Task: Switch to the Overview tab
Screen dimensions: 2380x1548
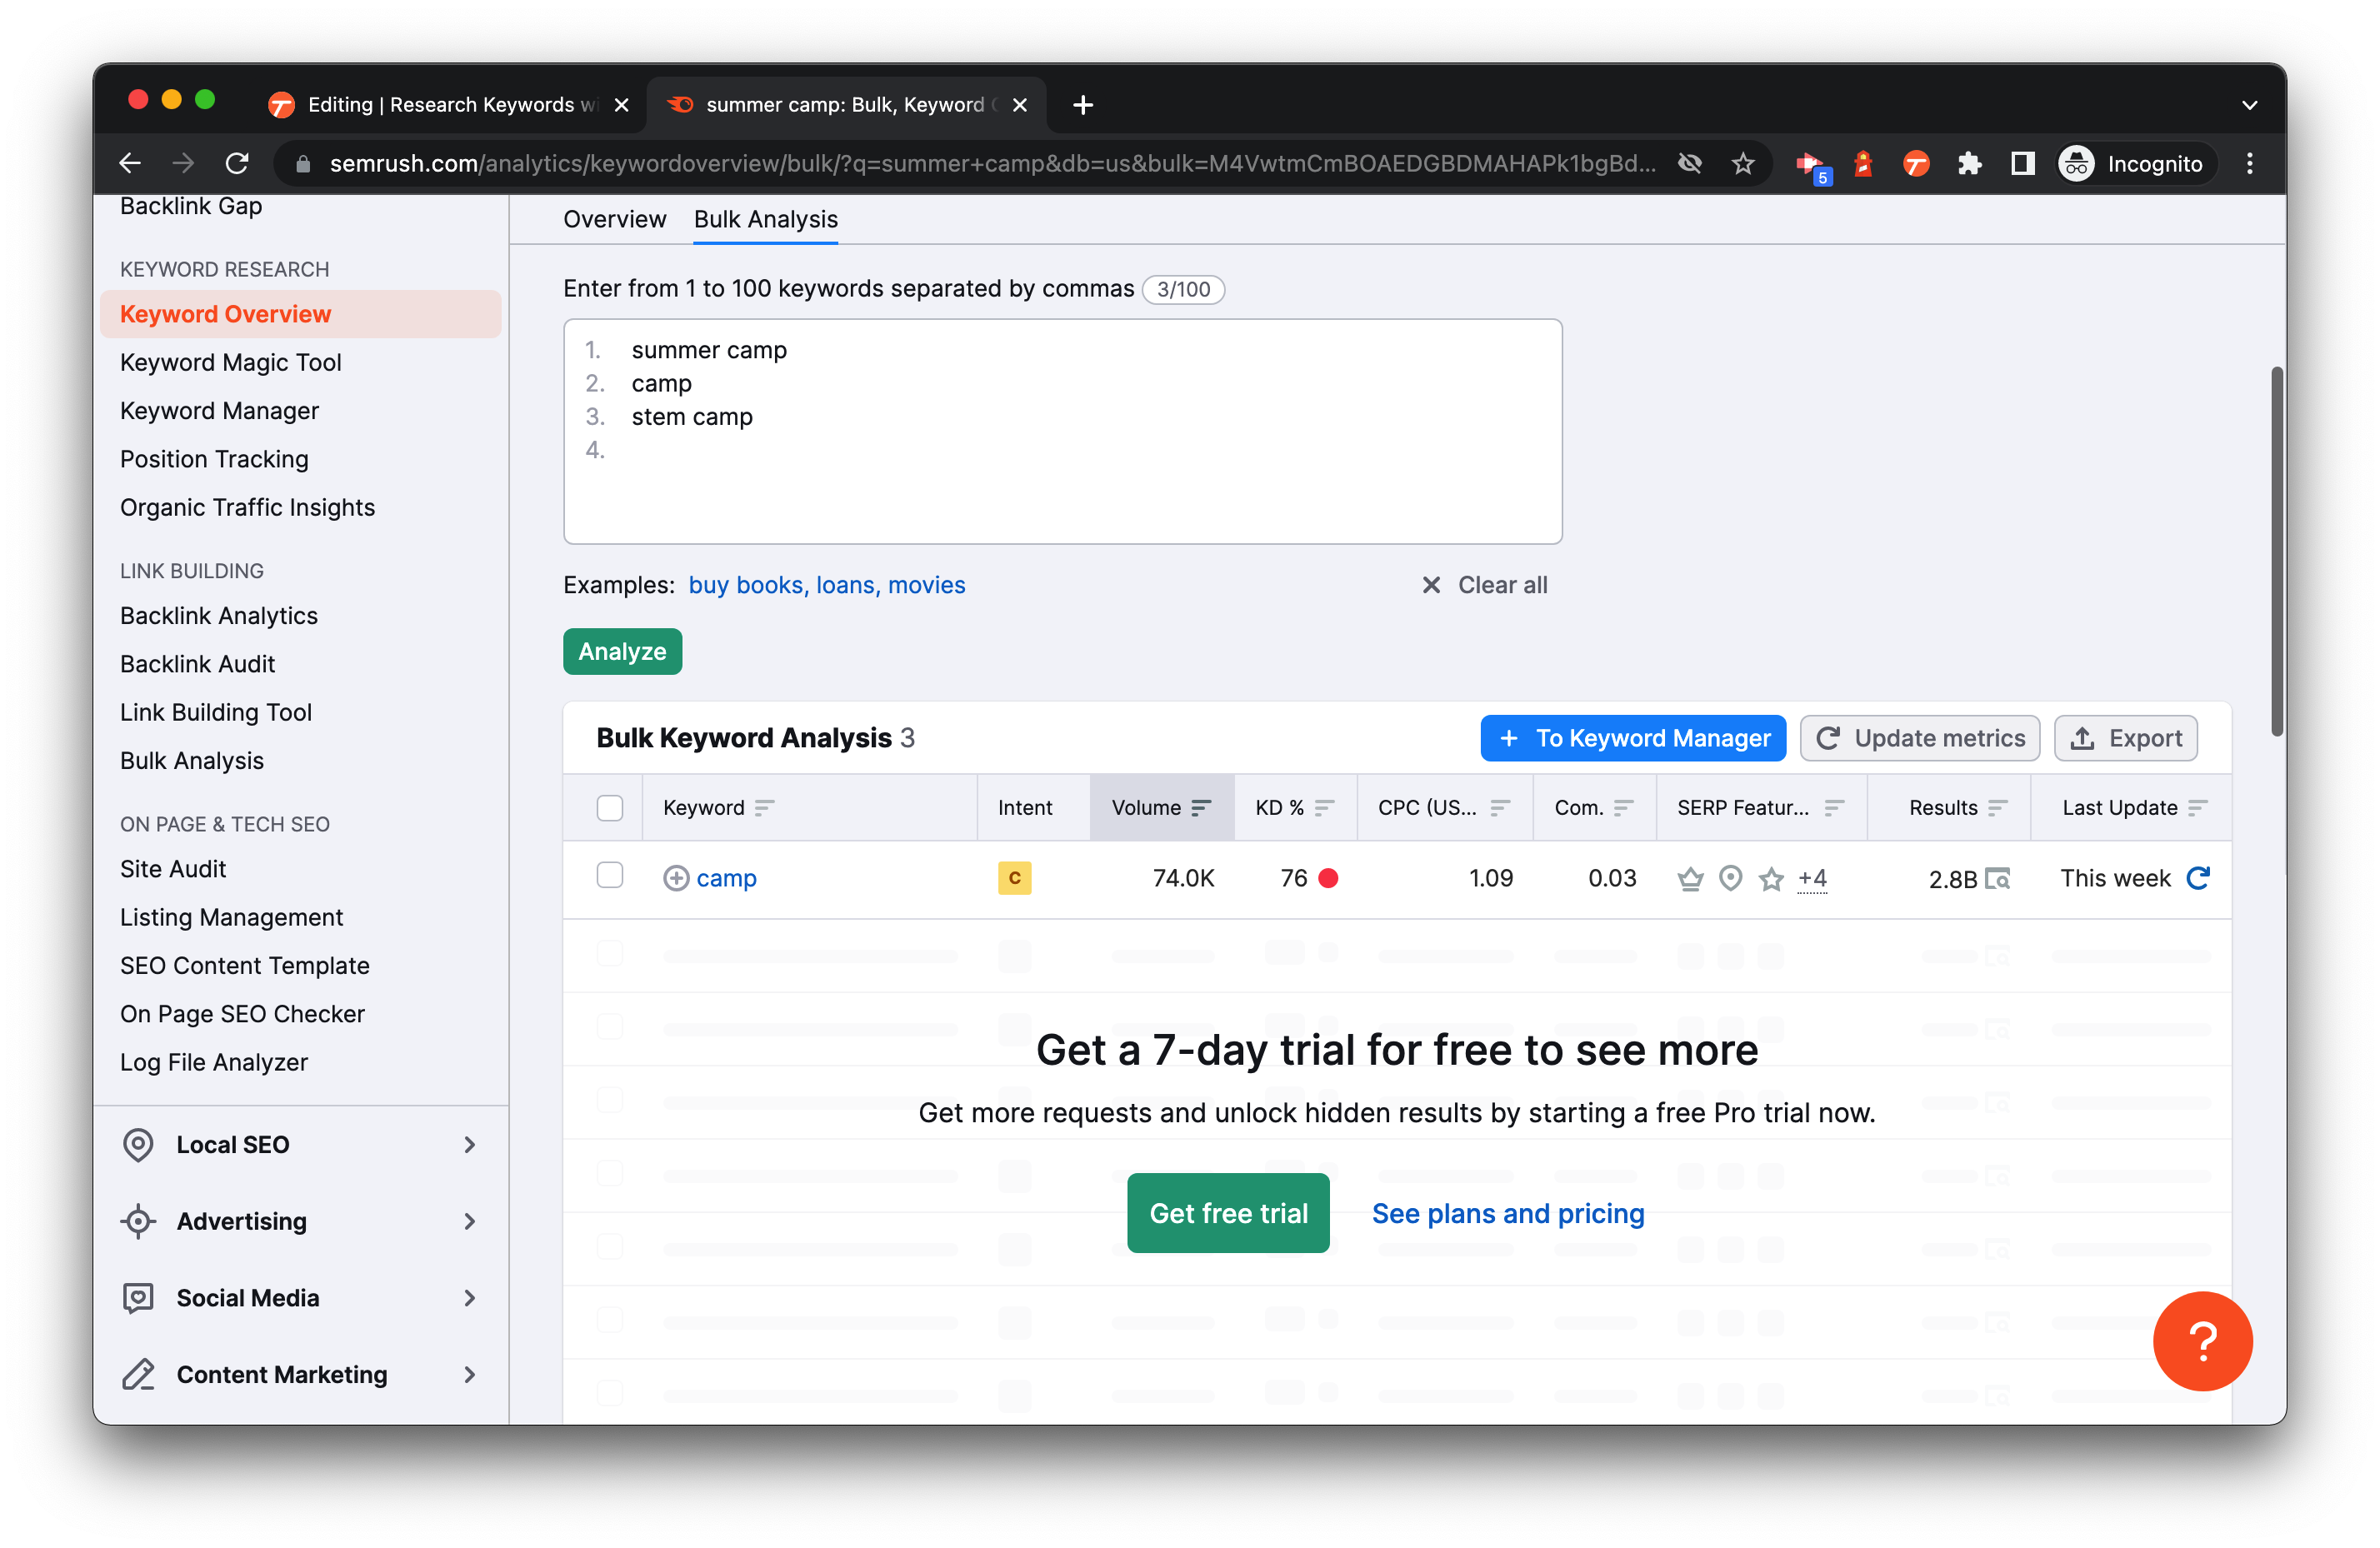Action: [614, 219]
